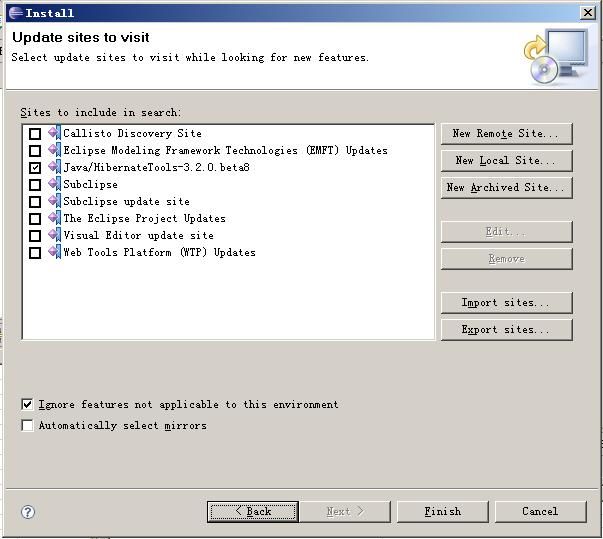Click The Eclipse Project Updates icon
This screenshot has width=603, height=539.
[x=55, y=218]
